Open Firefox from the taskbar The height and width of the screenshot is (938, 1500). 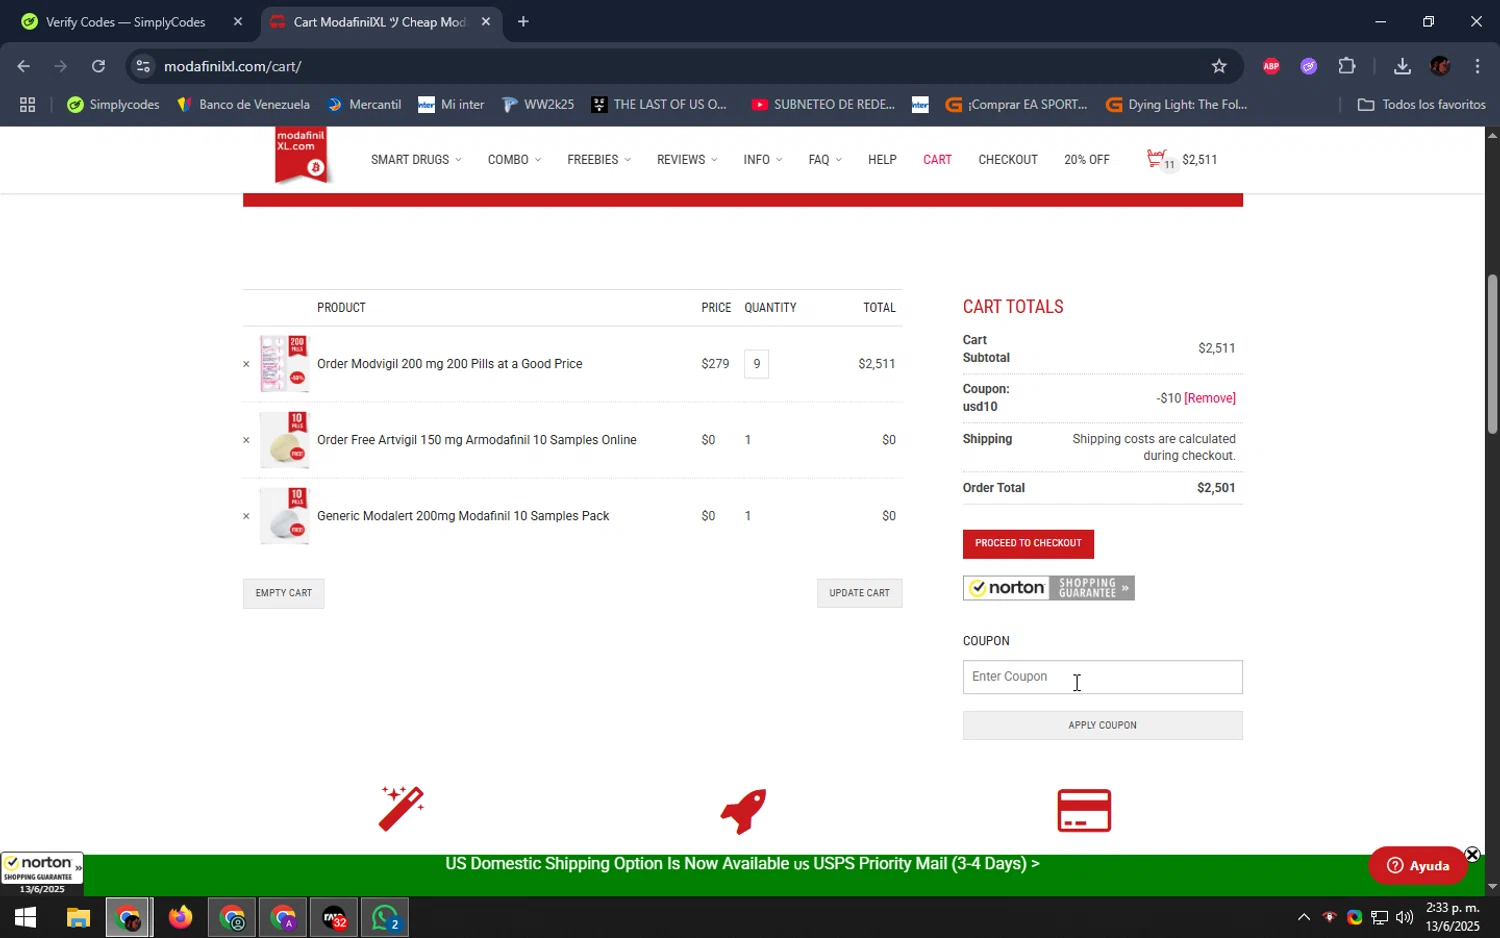click(180, 918)
